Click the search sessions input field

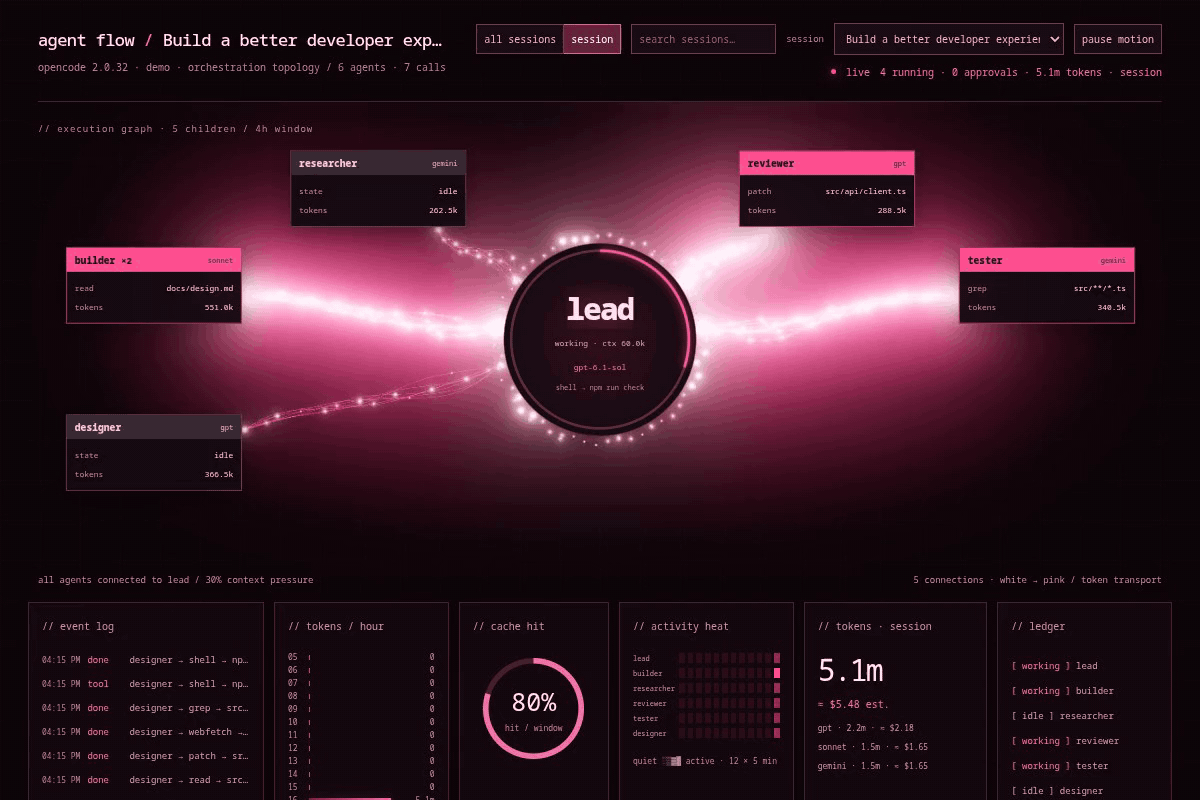pos(703,39)
